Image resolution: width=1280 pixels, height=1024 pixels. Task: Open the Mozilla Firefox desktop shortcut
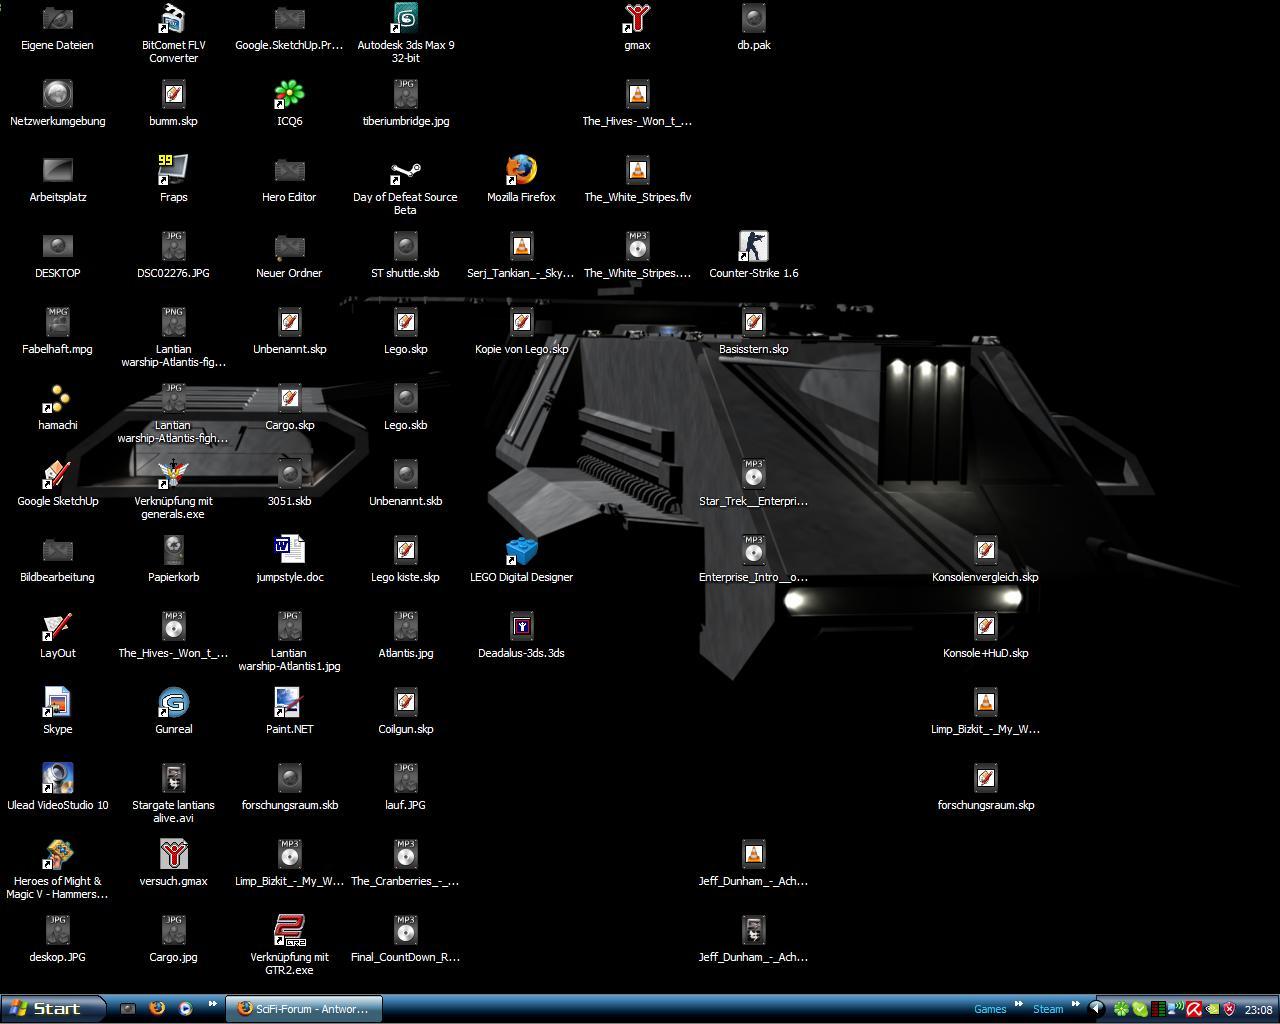coord(521,171)
